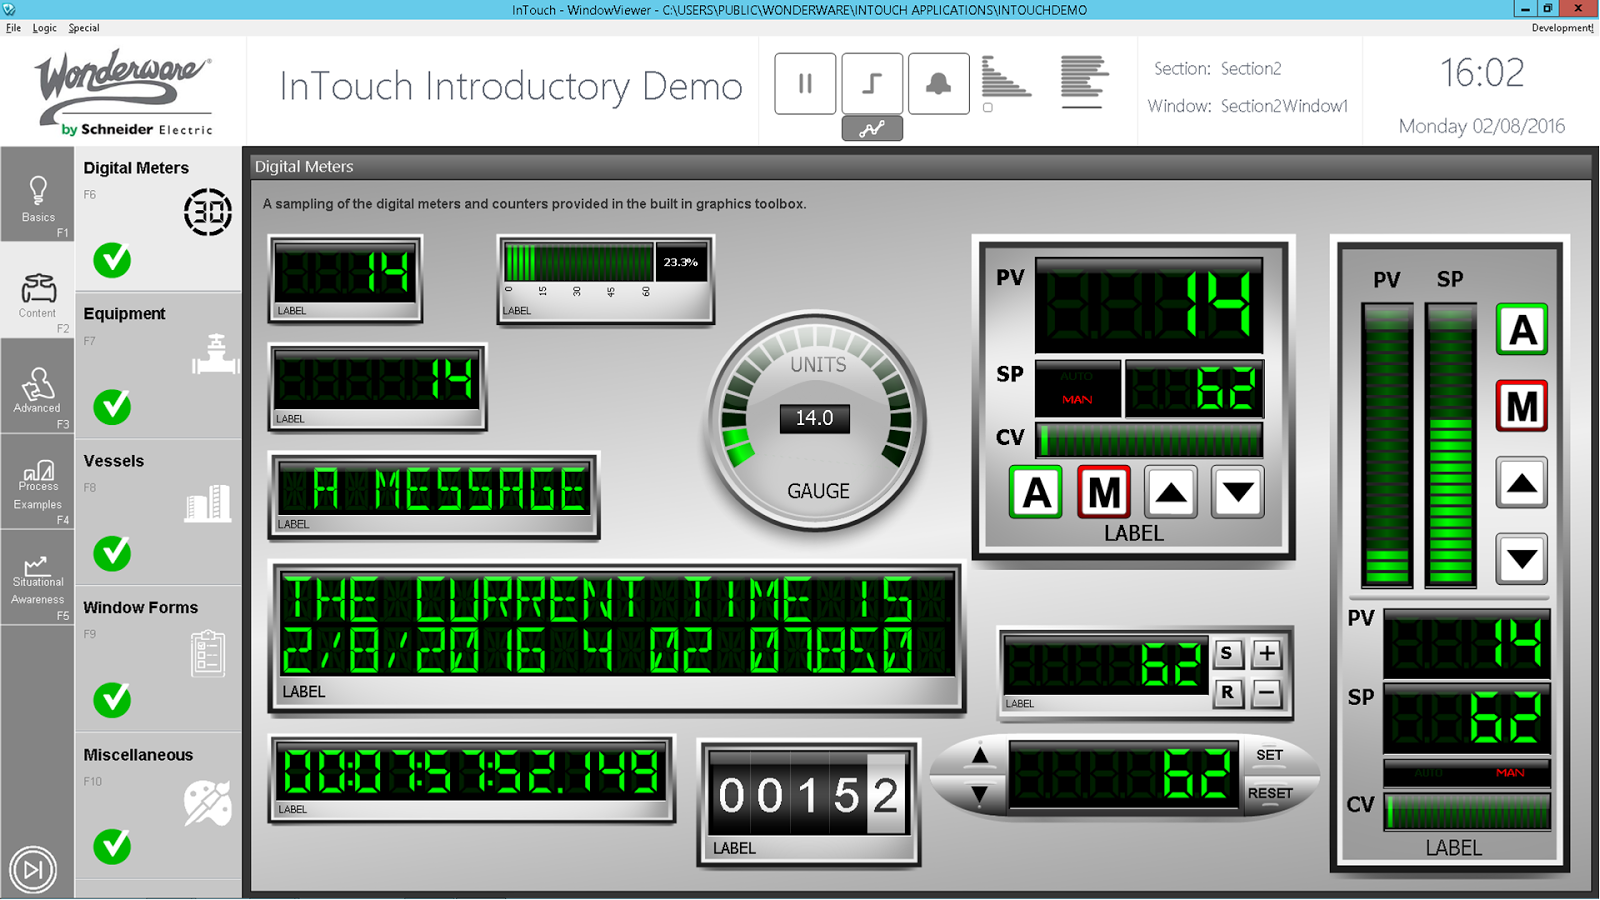Increase the setpoint with the up arrow beside M
Viewport: 1600px width, 900px height.
point(1170,492)
